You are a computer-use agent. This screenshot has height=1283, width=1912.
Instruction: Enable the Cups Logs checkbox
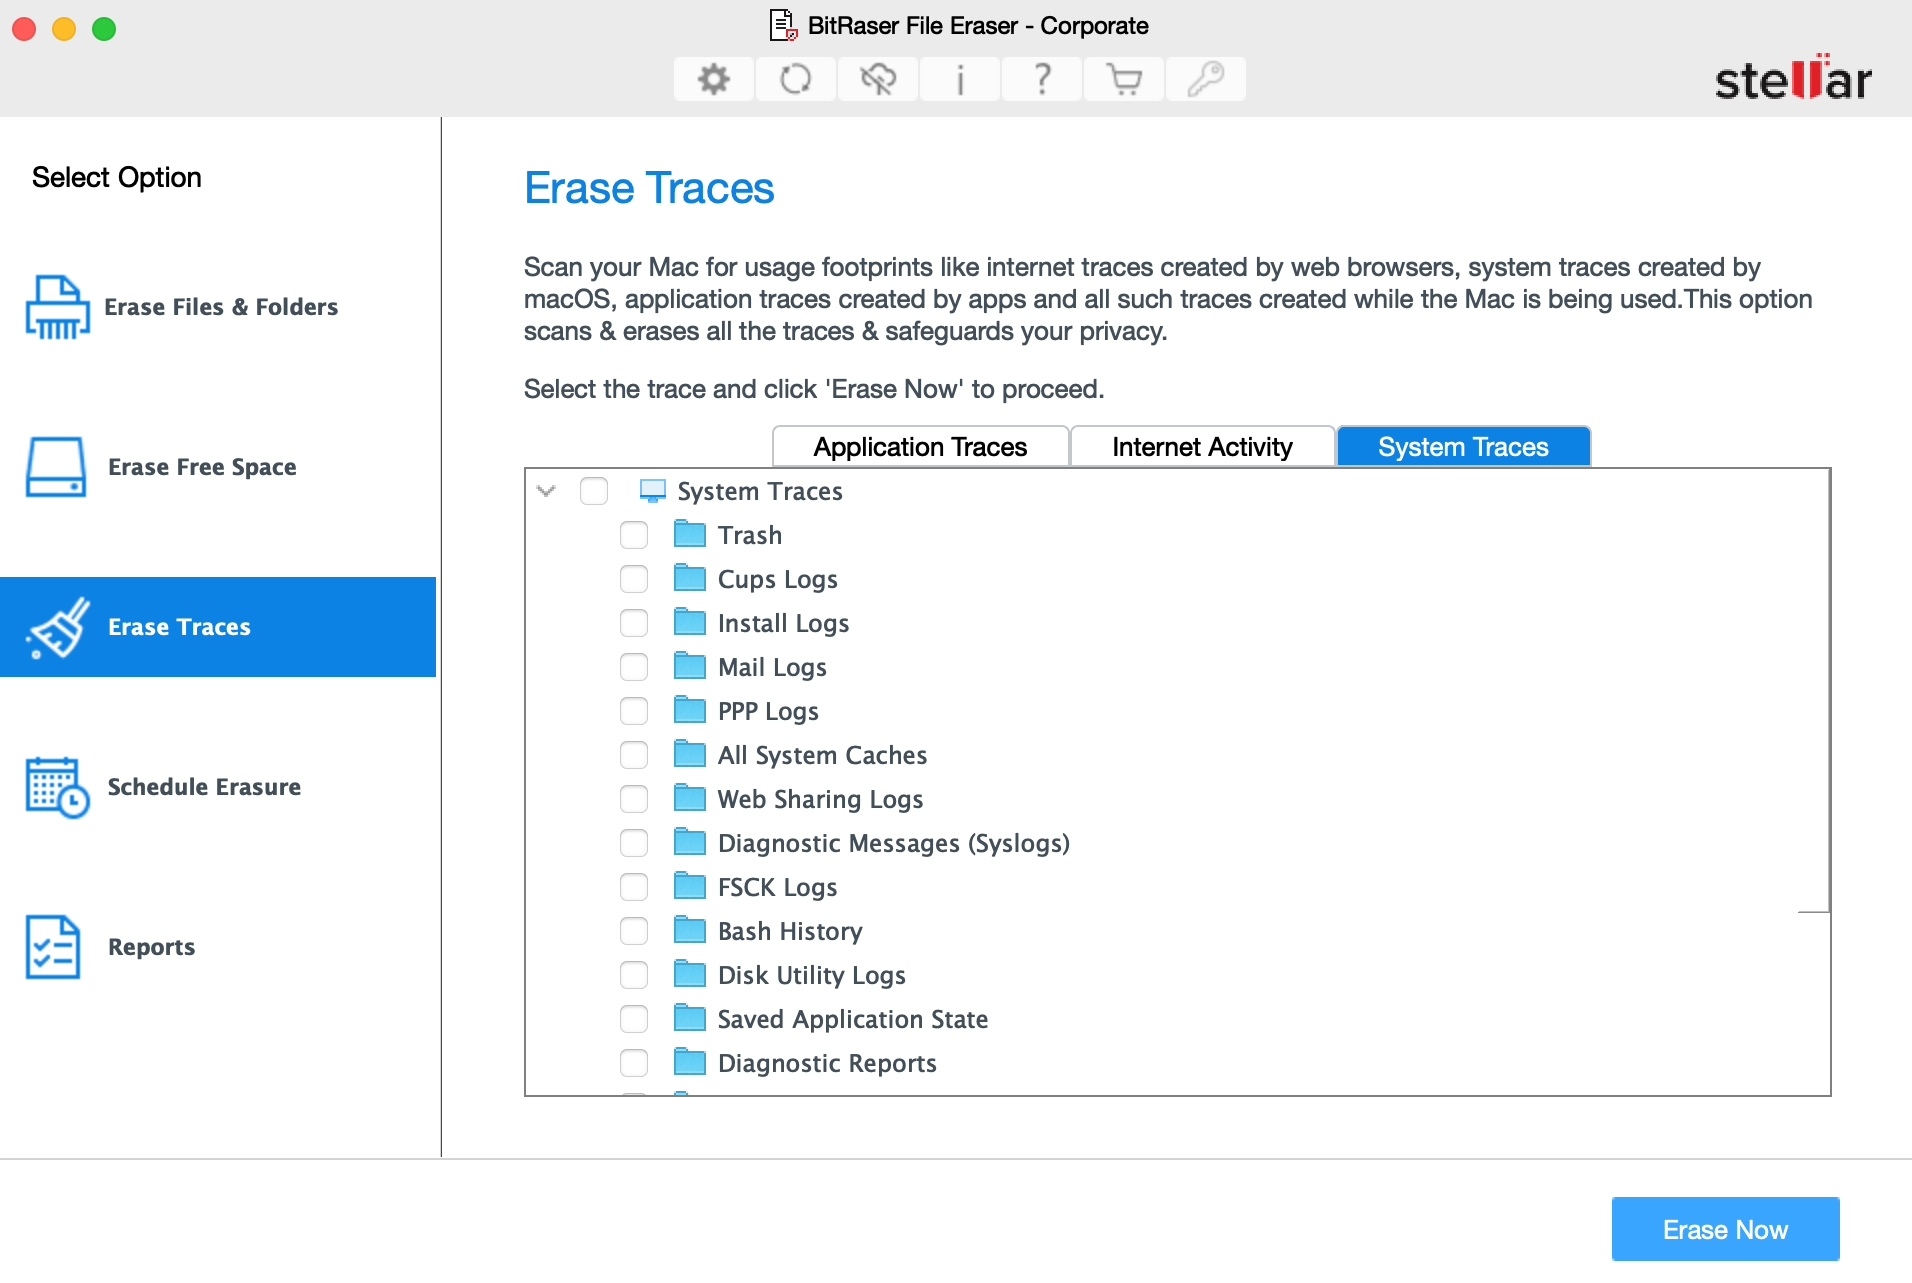[x=634, y=579]
